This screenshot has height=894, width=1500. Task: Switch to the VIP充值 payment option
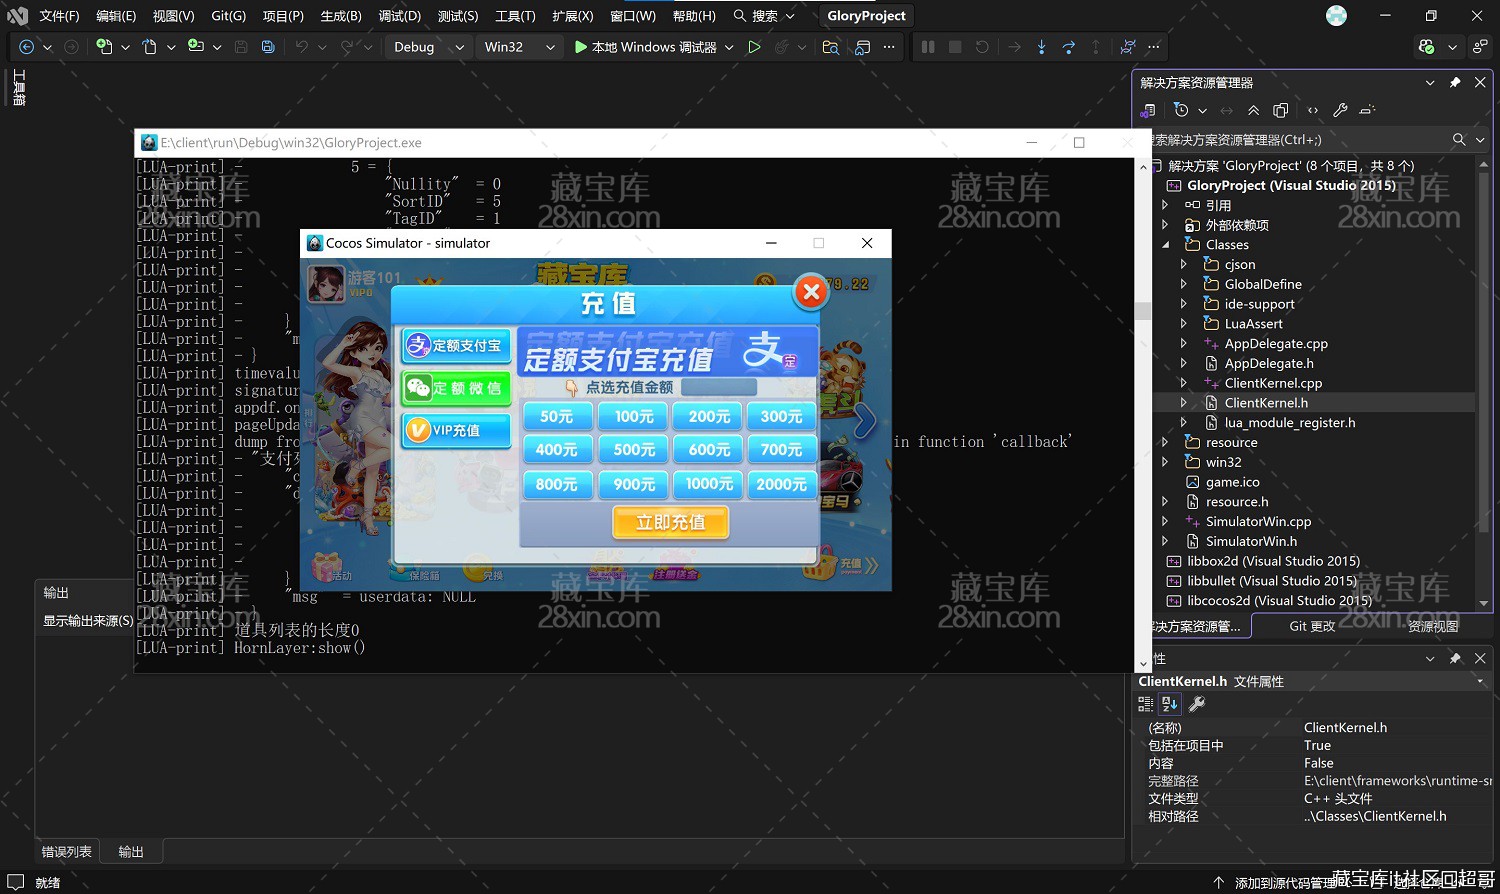click(456, 430)
